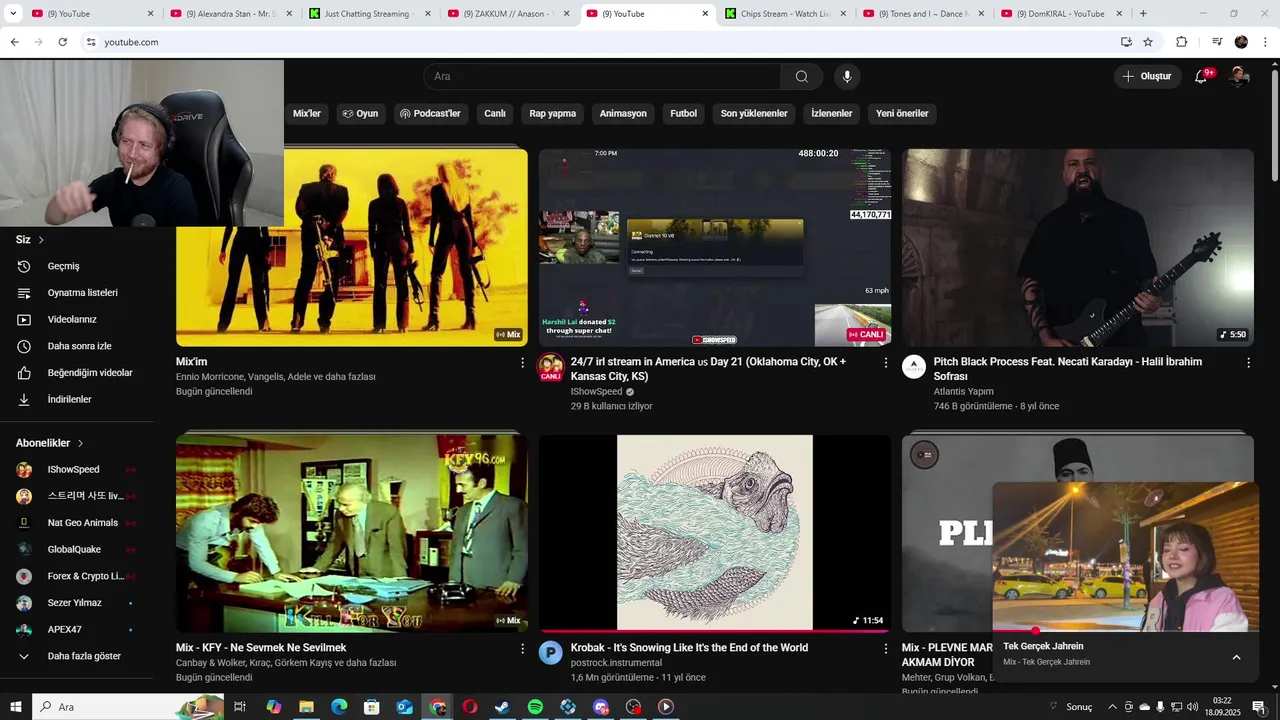This screenshot has height=720, width=1280.
Task: Click the Windows Start button
Action: 16,707
